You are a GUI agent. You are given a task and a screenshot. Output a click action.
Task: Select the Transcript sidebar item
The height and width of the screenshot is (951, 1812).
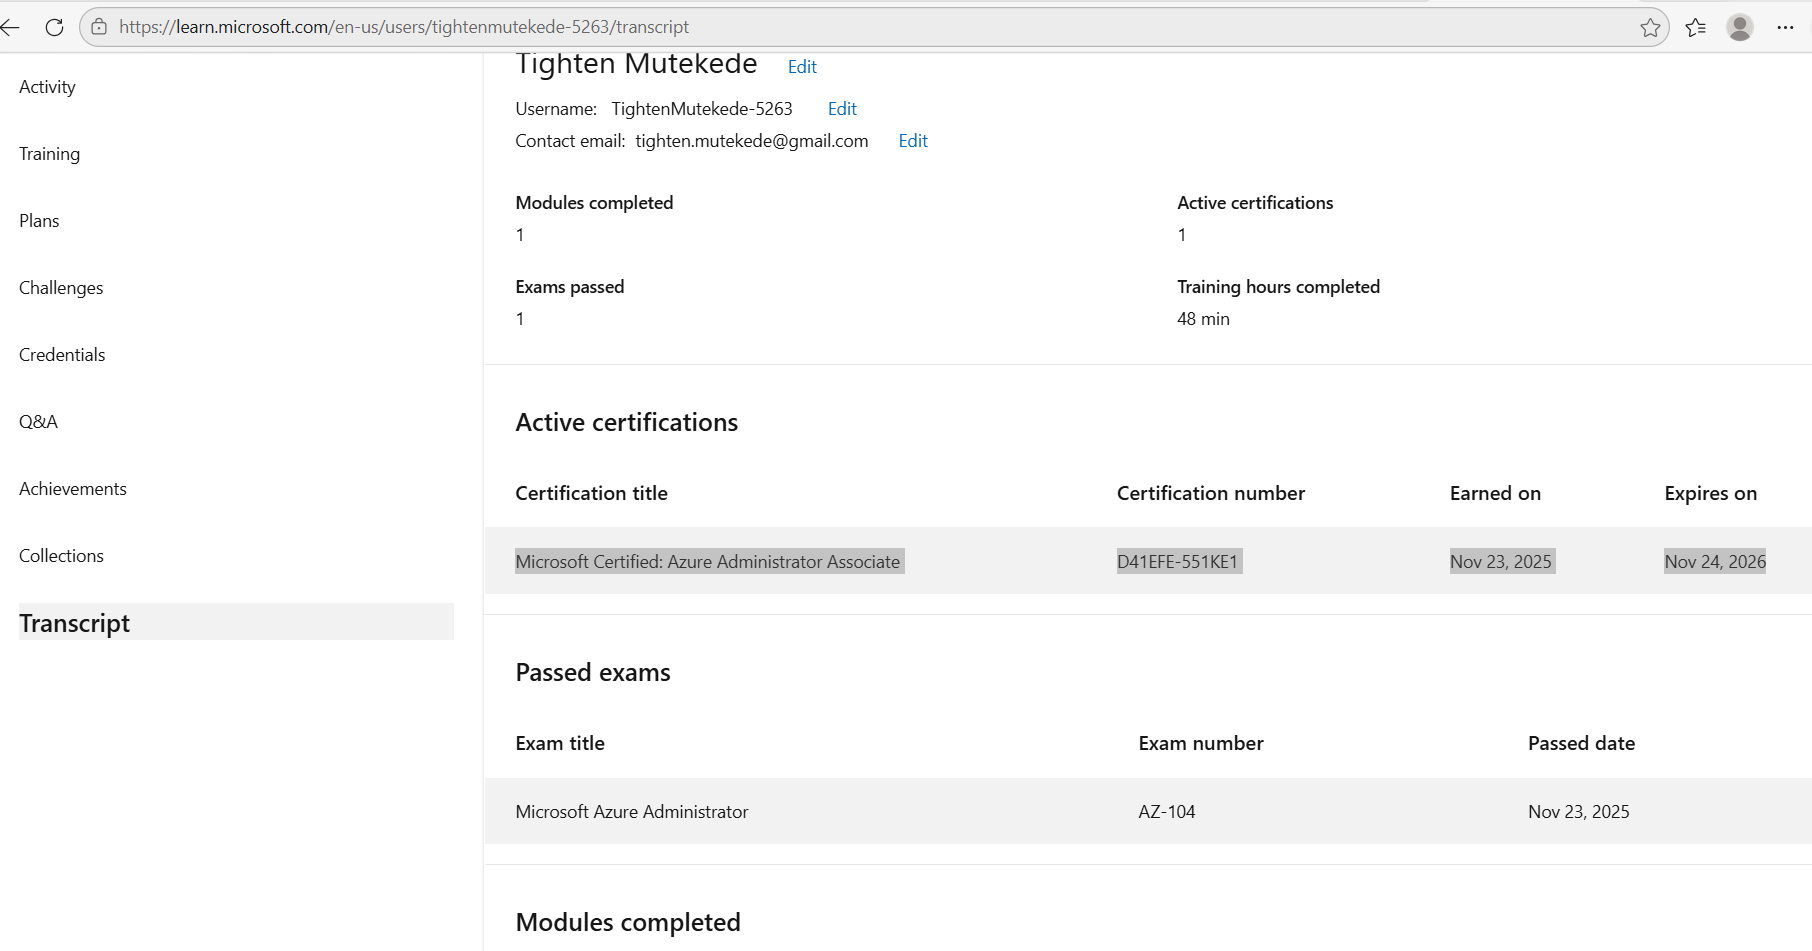(x=236, y=622)
